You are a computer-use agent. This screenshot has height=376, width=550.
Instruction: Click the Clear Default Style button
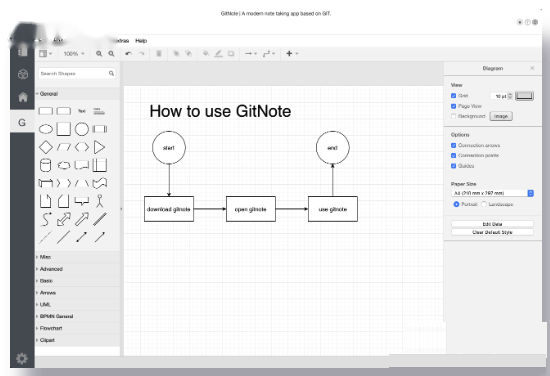(492, 232)
